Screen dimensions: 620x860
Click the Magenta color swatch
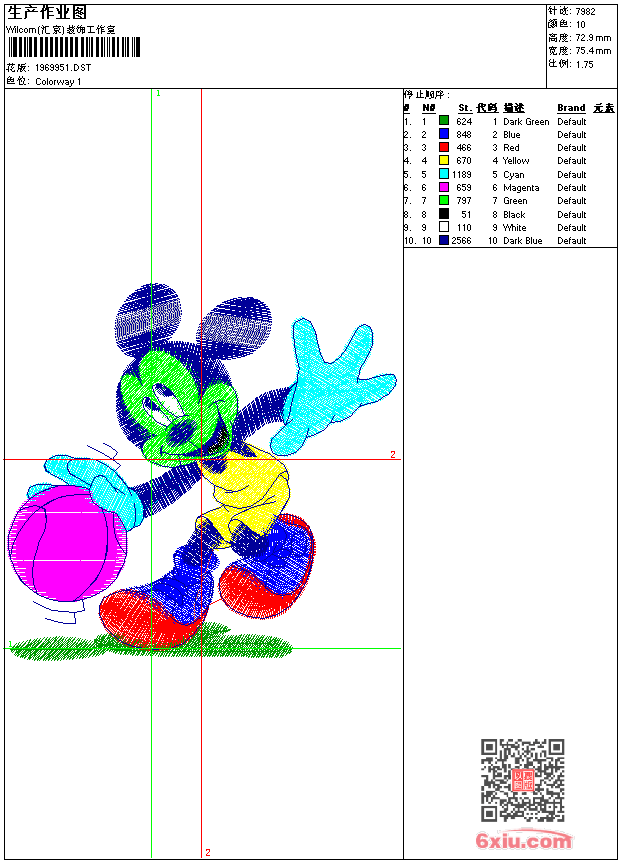pos(444,187)
